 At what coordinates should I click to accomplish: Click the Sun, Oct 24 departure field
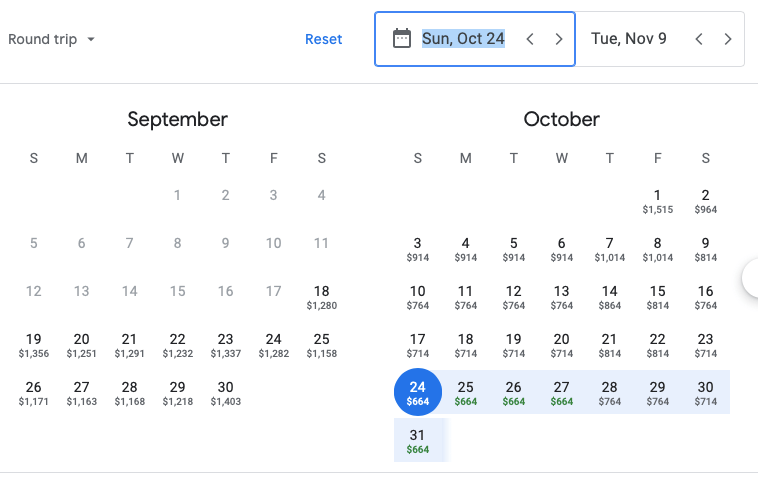pos(463,39)
